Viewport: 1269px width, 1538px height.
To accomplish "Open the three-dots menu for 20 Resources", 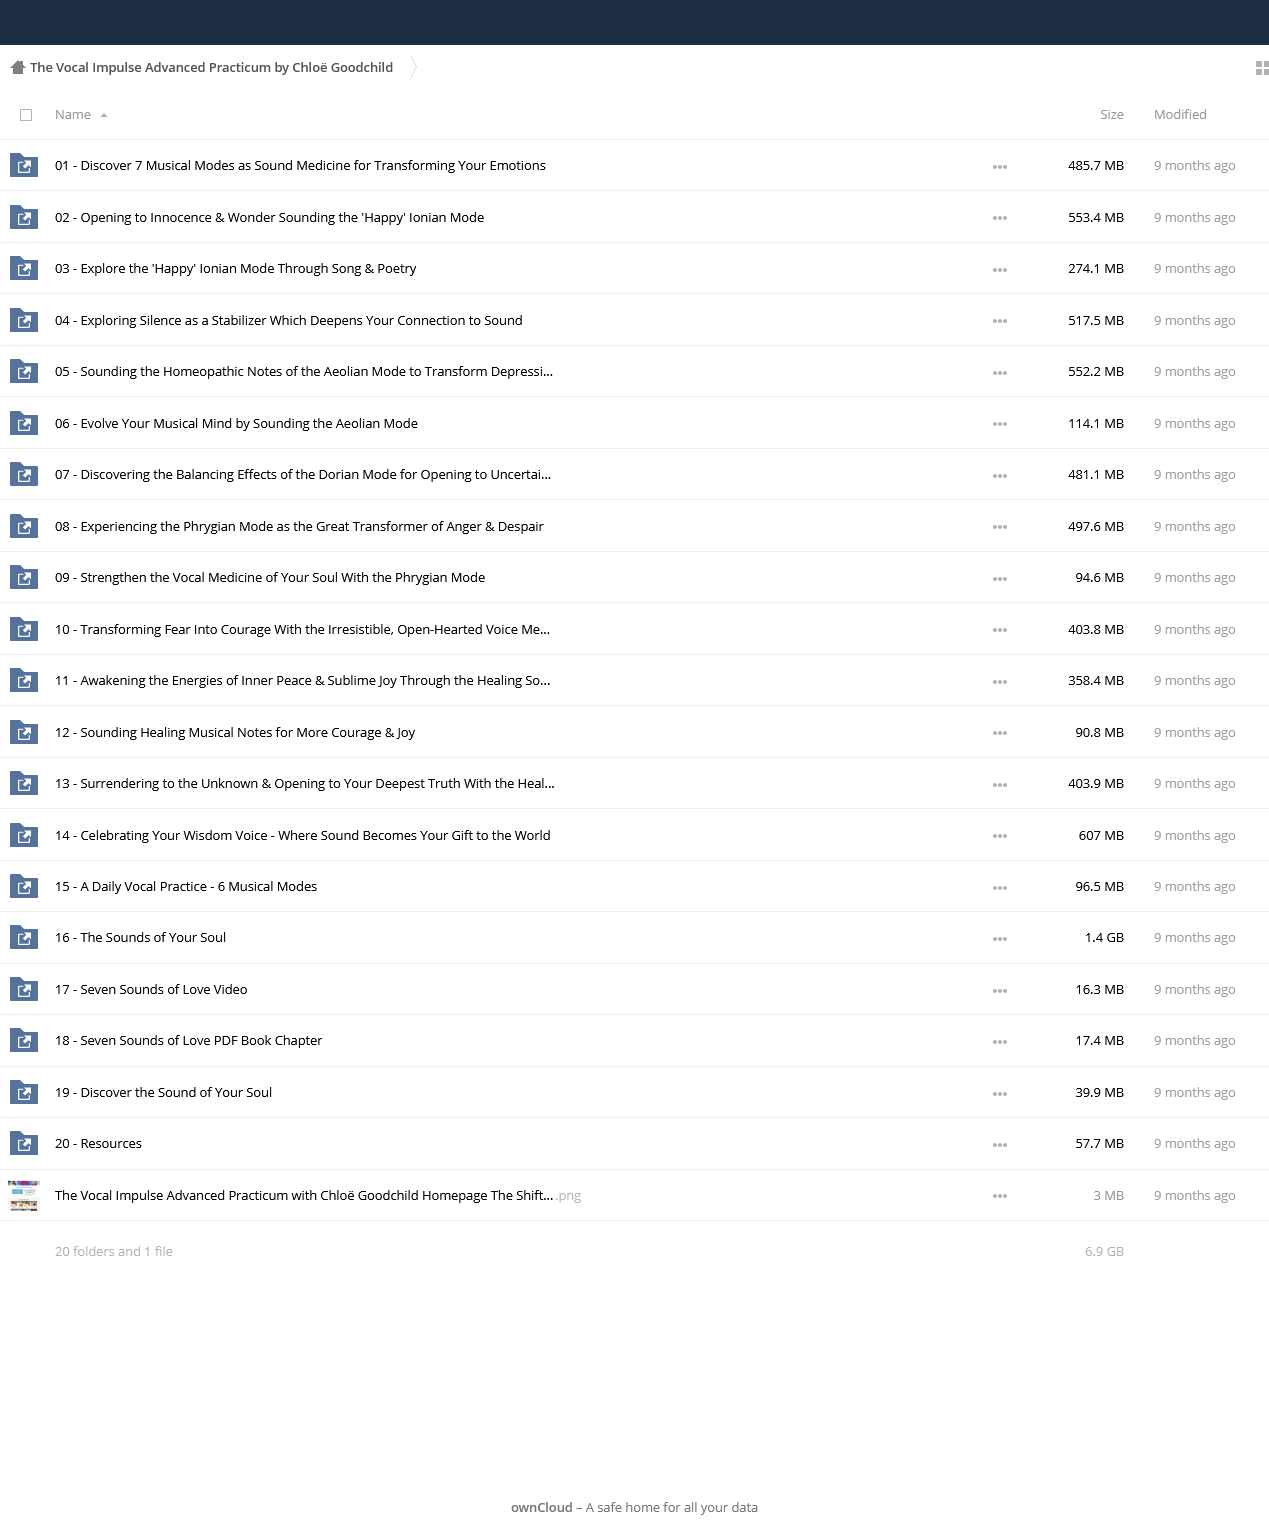I will [x=1000, y=1145].
